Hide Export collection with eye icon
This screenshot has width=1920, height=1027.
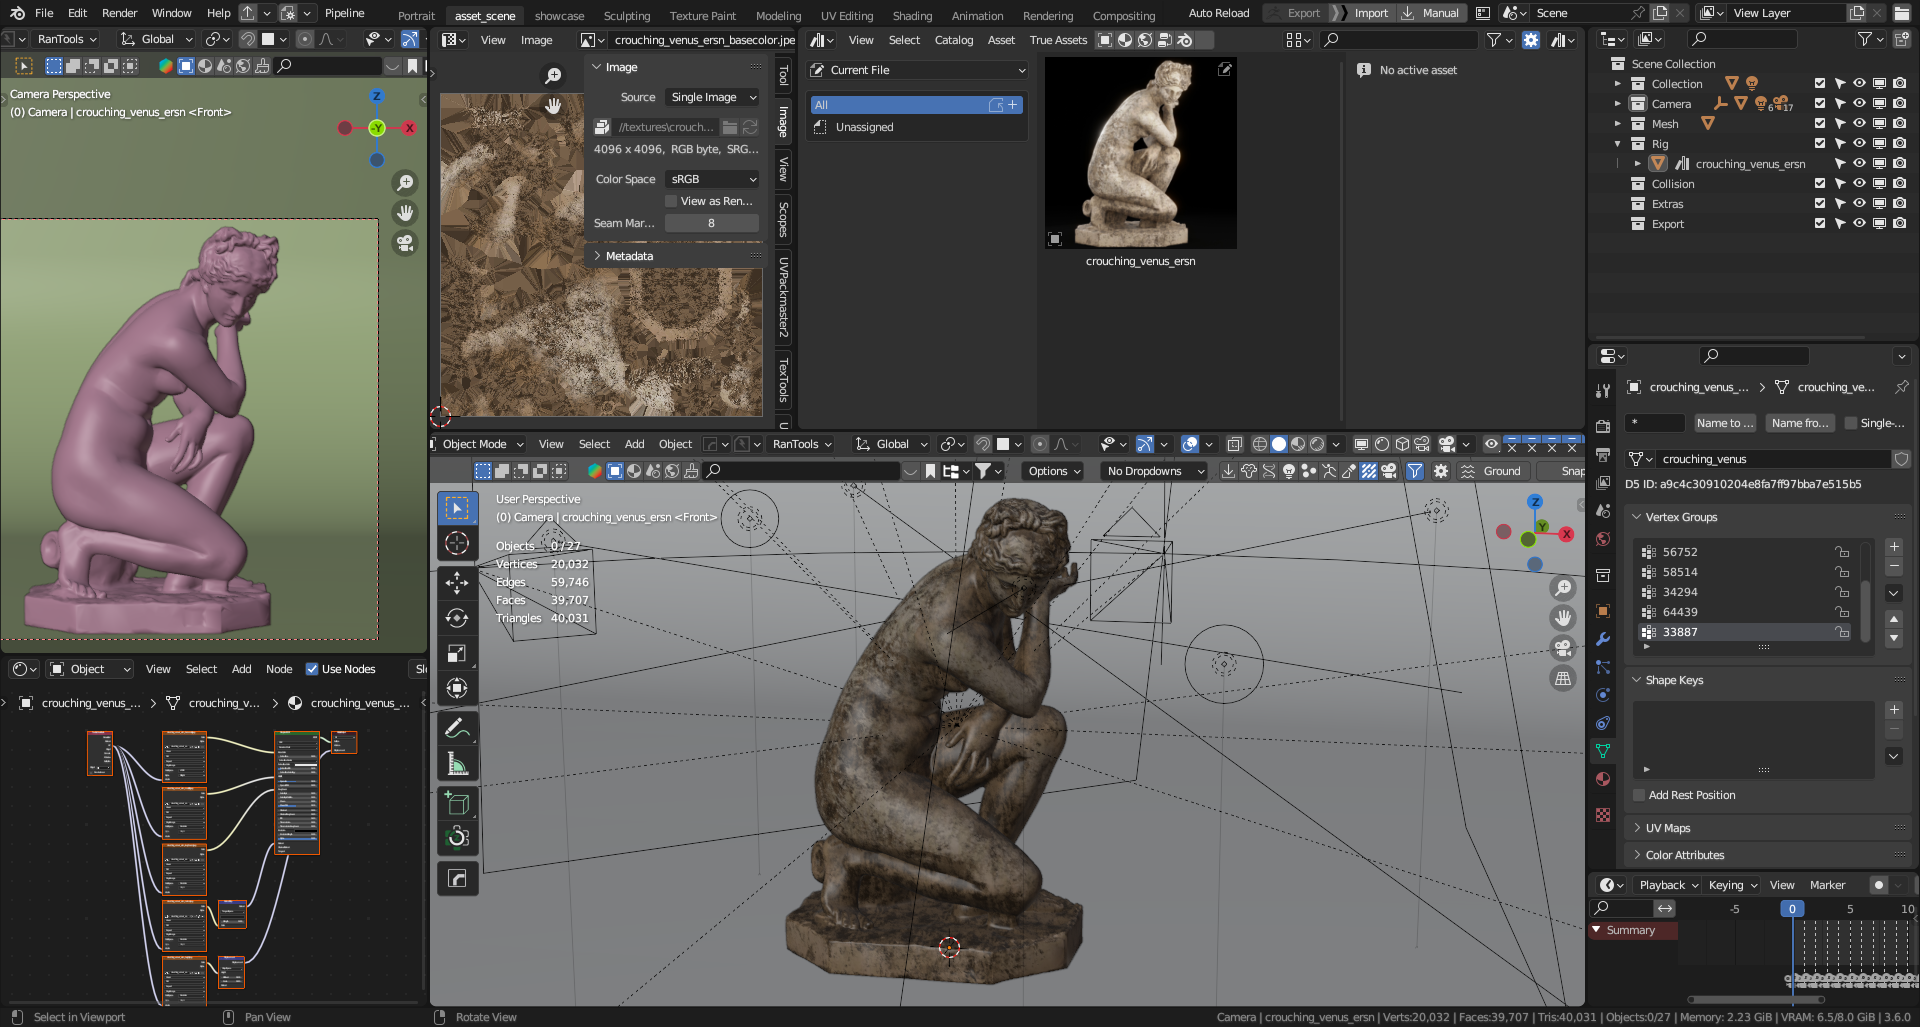1859,224
